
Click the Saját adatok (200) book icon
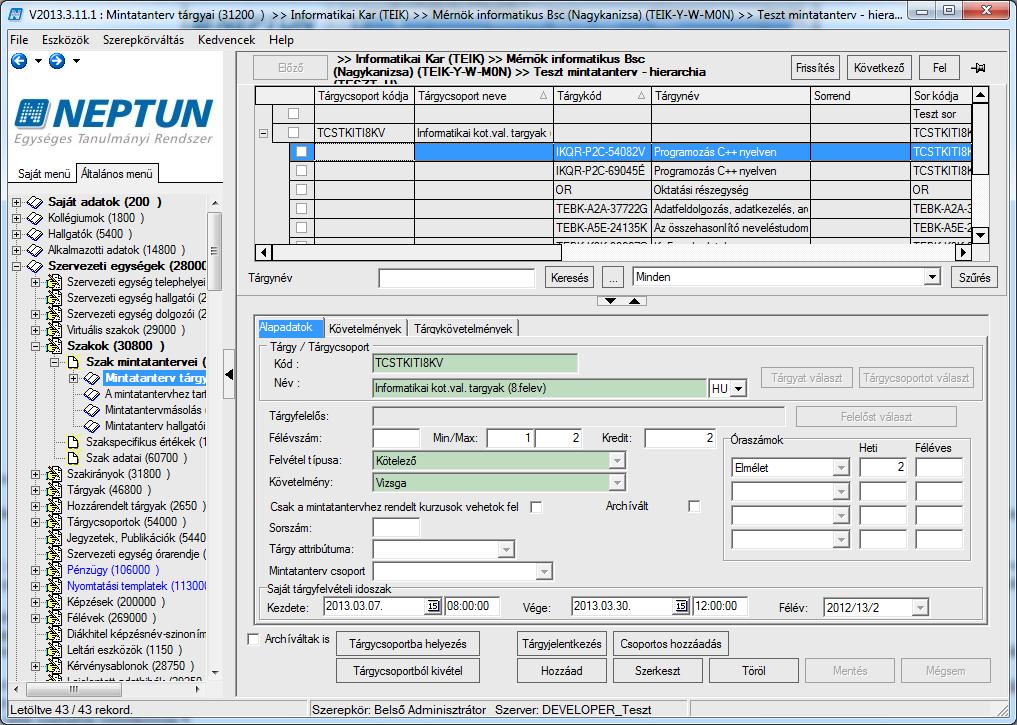34,202
